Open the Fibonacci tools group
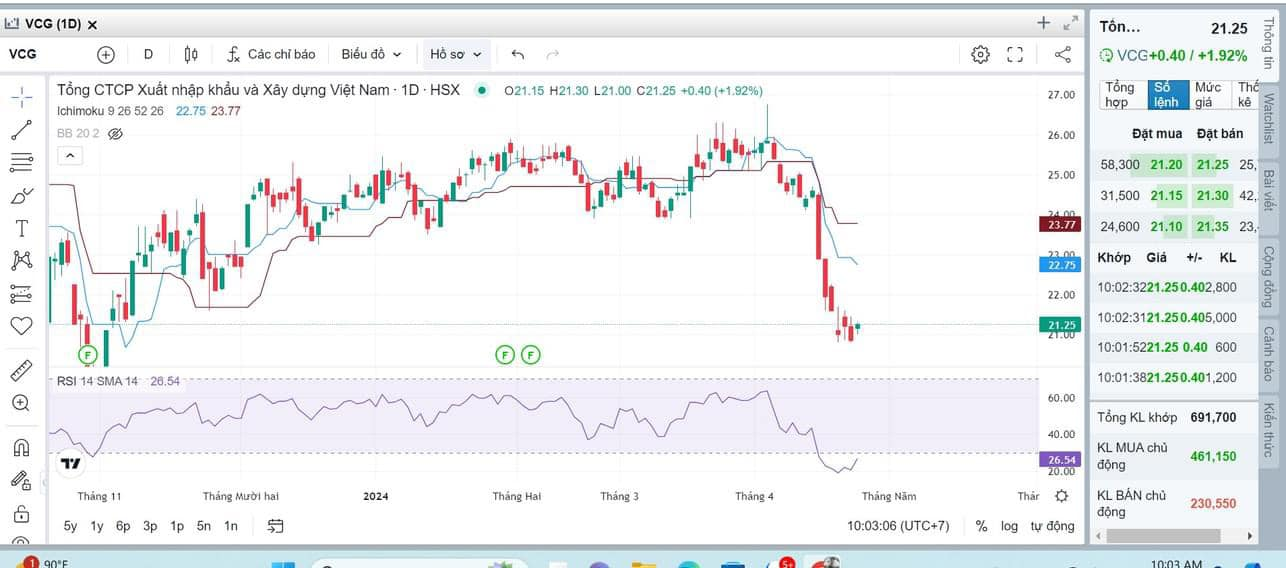This screenshot has height=568, width=1286. pos(21,162)
